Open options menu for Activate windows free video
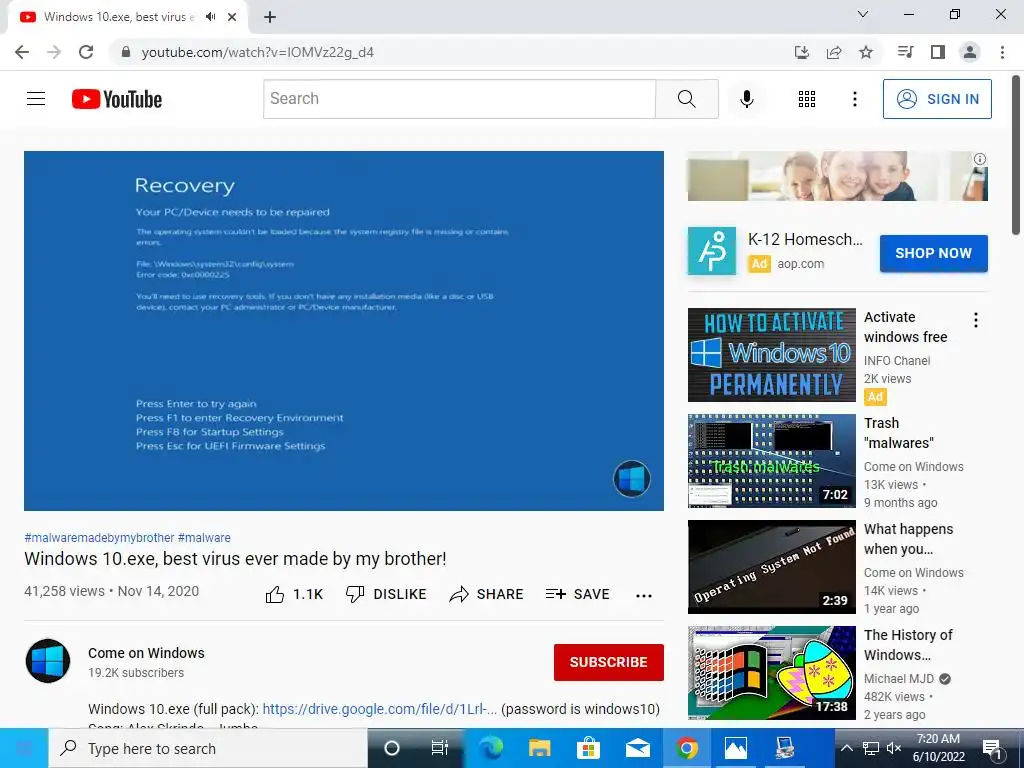Screen dimensions: 1024x768 click(976, 320)
